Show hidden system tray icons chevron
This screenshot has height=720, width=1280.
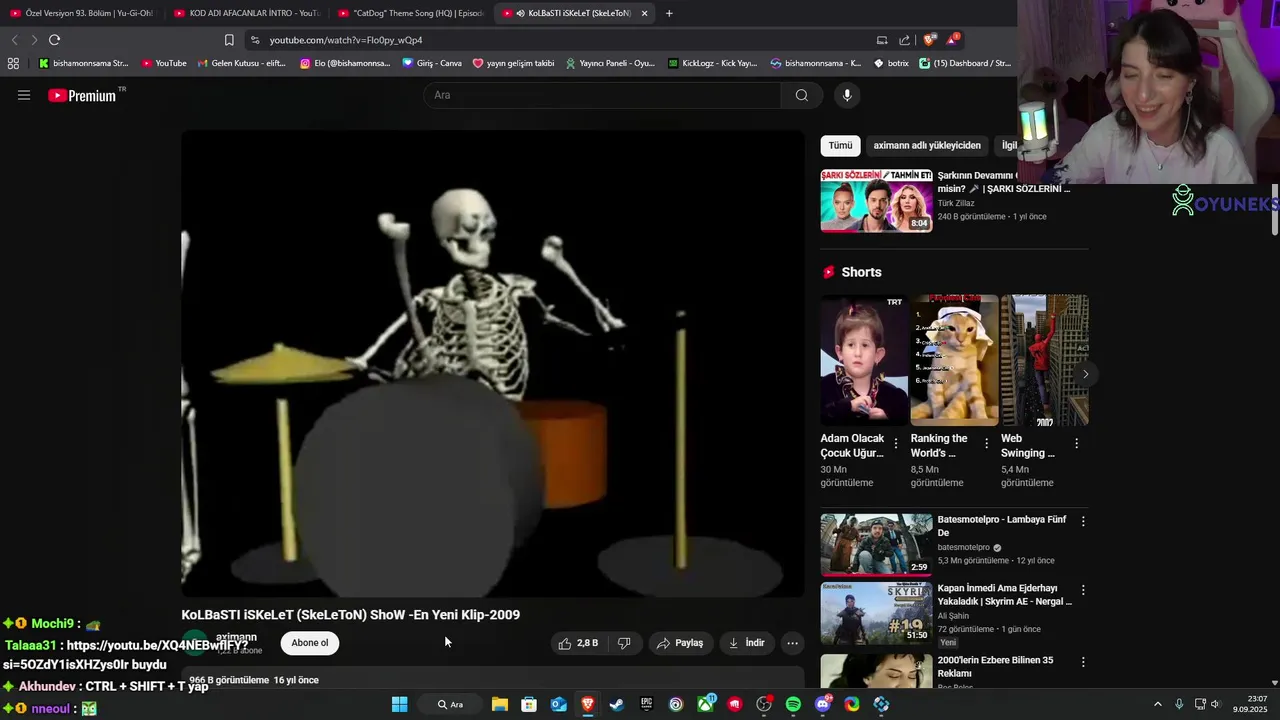pyautogui.click(x=1158, y=704)
